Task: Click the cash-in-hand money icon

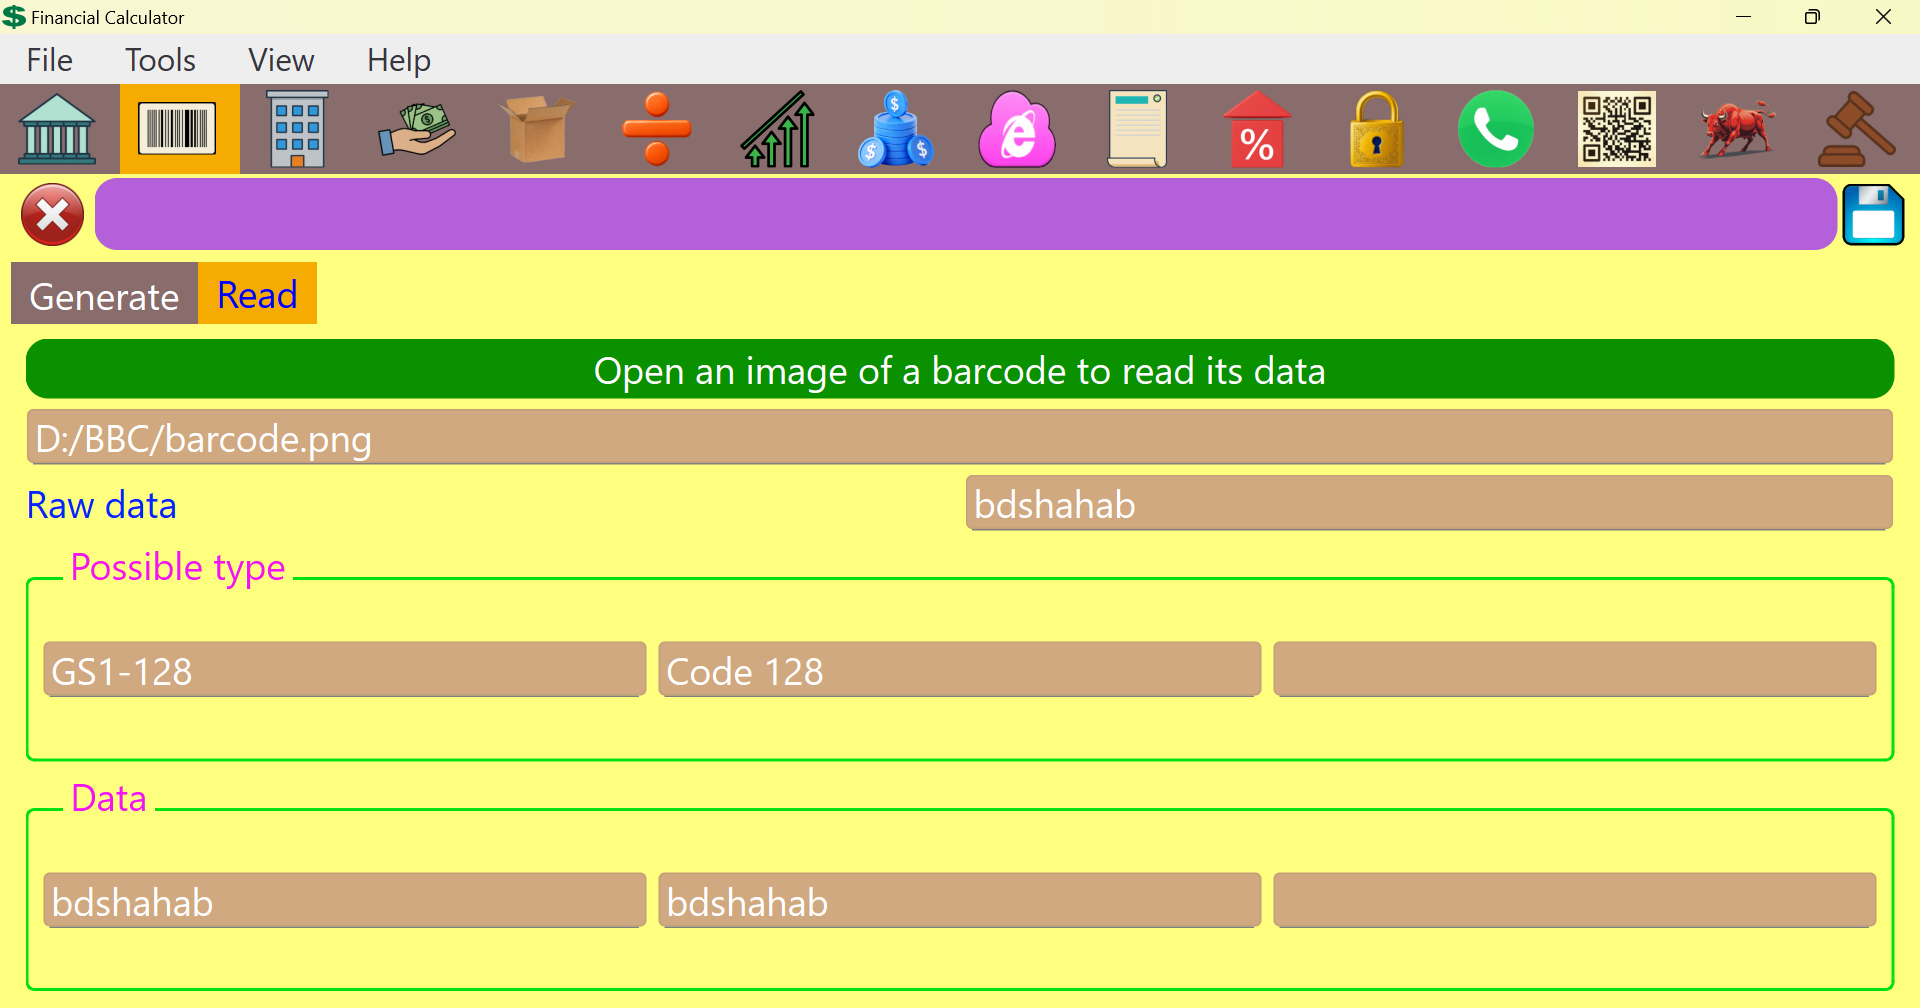Action: pos(417,129)
